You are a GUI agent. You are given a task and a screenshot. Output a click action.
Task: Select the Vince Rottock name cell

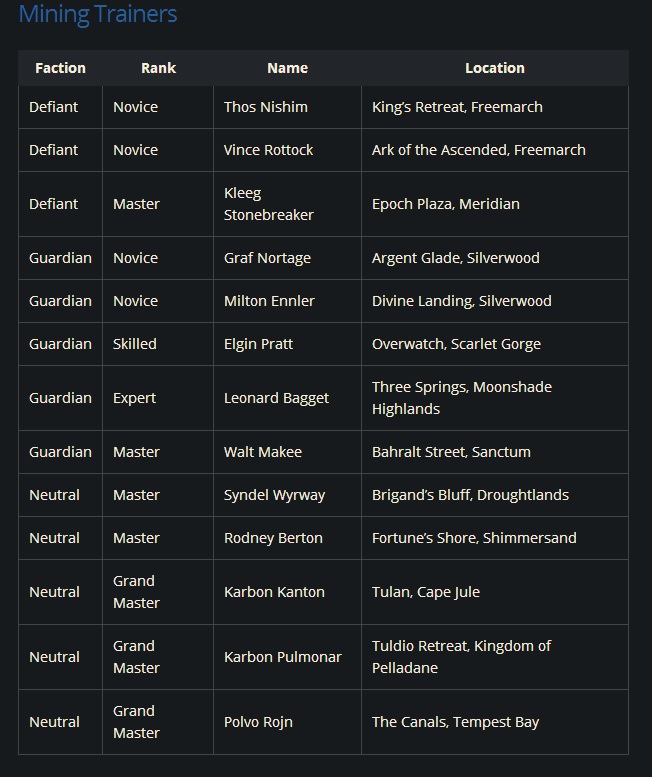(269, 150)
